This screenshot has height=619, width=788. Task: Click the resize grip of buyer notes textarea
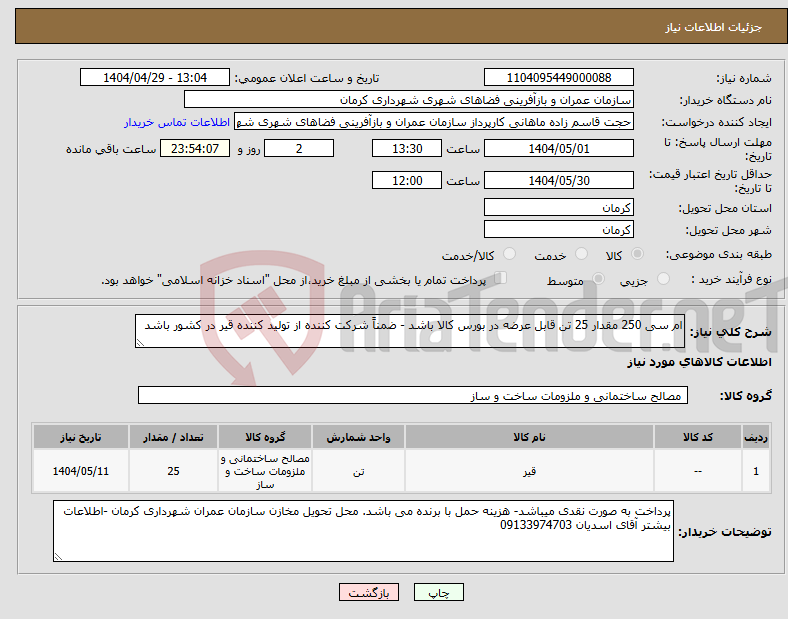click(x=58, y=557)
